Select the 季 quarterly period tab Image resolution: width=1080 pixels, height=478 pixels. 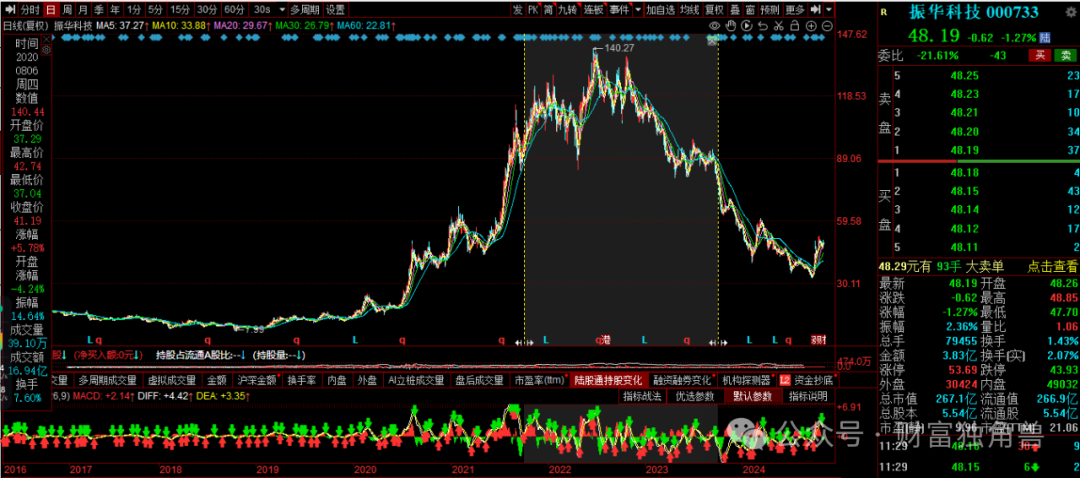99,10
